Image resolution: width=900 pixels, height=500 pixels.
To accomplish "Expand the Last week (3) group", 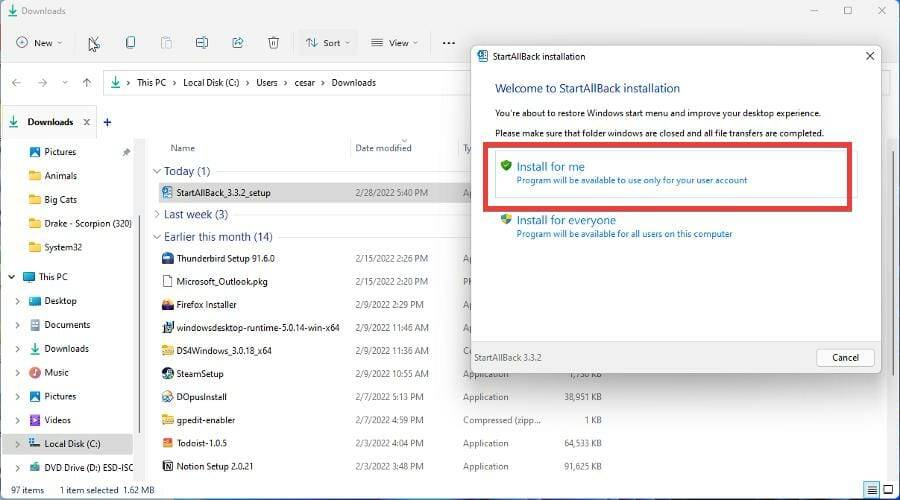I will pyautogui.click(x=157, y=214).
